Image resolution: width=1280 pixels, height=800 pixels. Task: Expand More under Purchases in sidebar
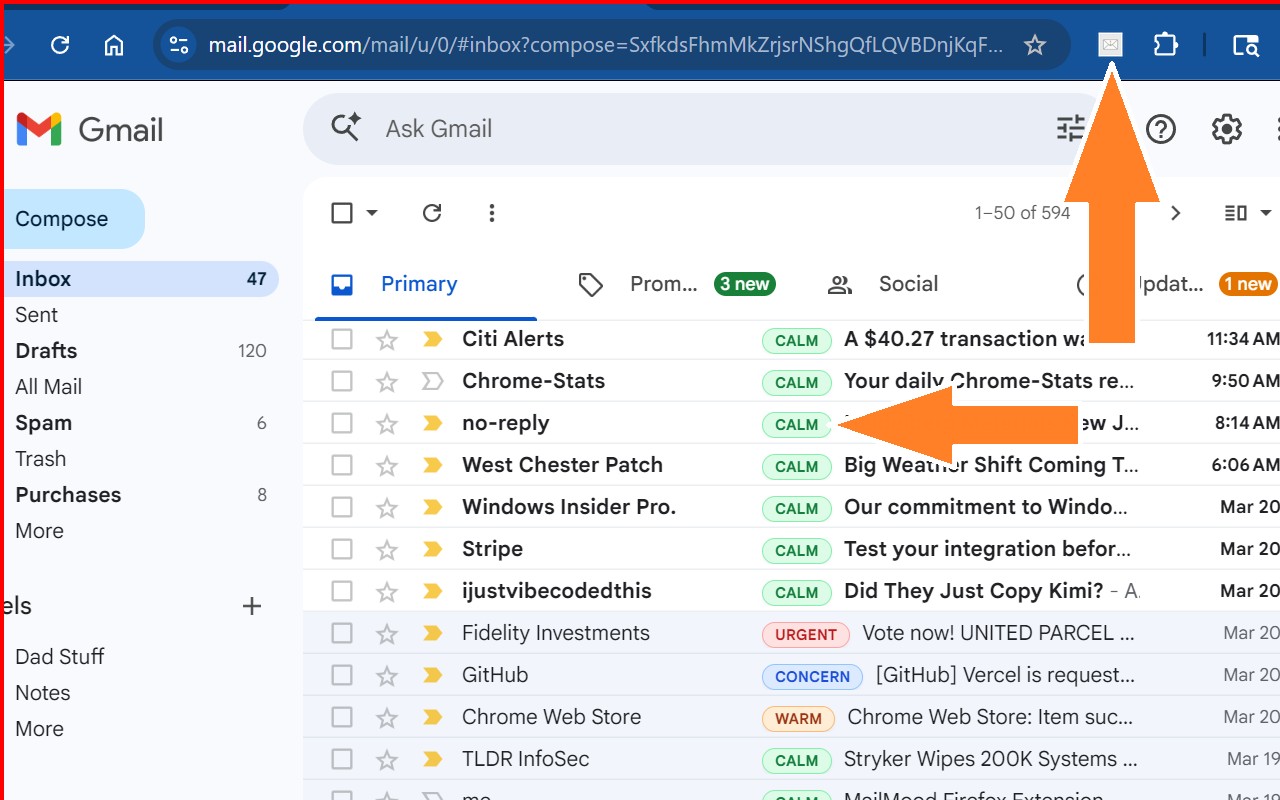(39, 531)
